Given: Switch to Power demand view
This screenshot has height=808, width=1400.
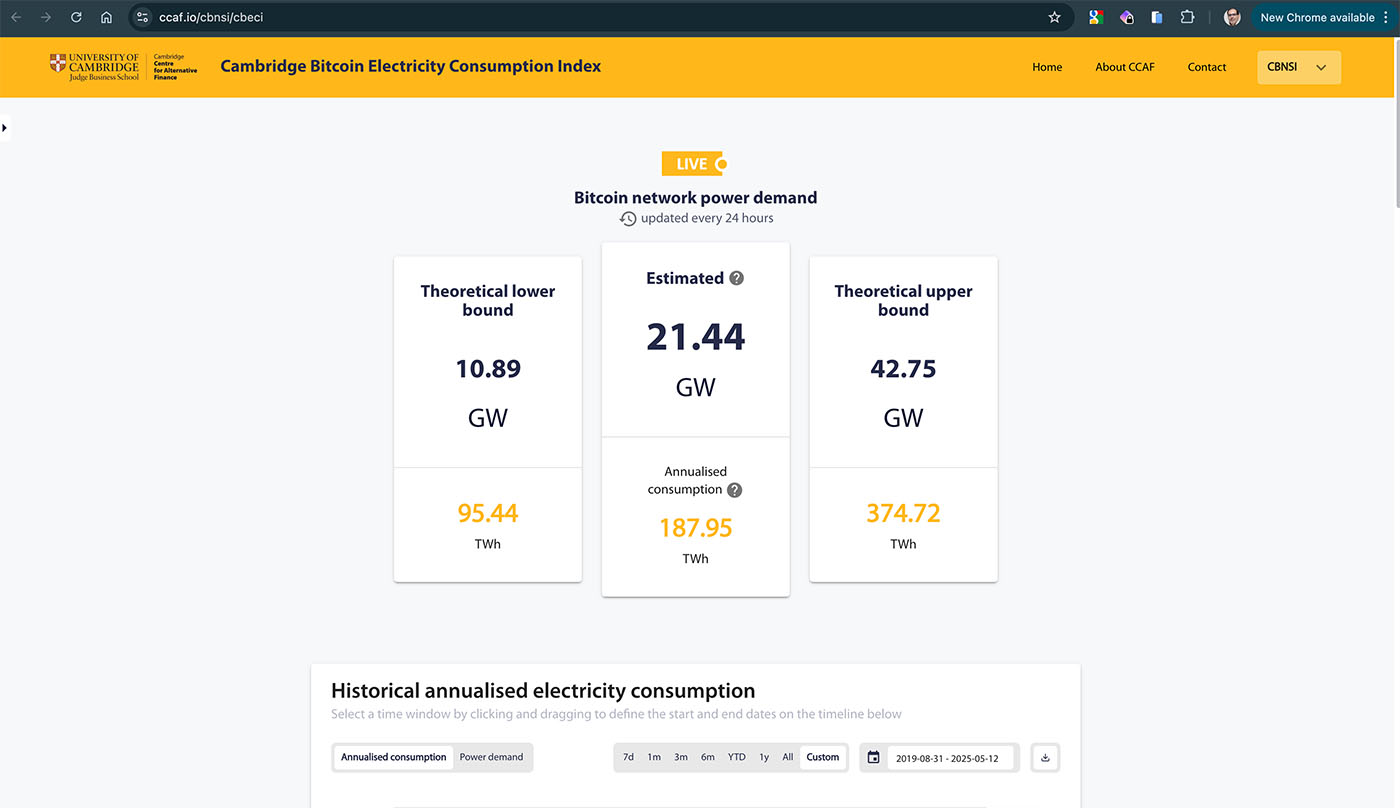Looking at the screenshot, I should (491, 757).
